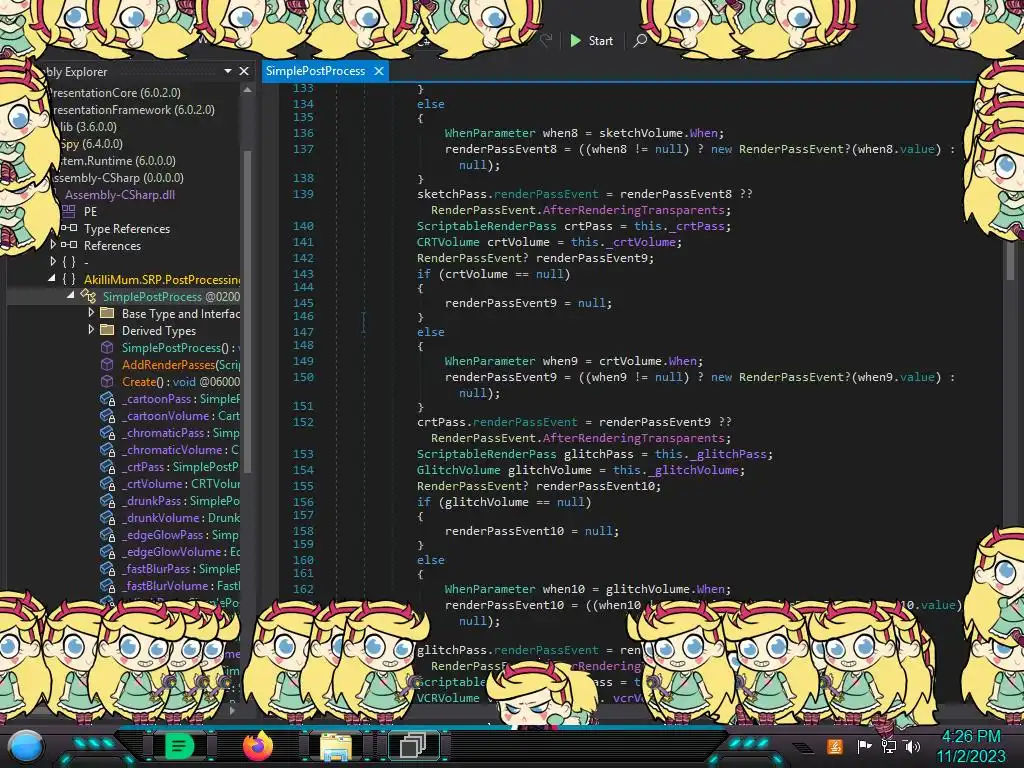Screen dimensions: 1024x768
Task: Click the search magnifier icon in the toolbar
Action: 640,40
